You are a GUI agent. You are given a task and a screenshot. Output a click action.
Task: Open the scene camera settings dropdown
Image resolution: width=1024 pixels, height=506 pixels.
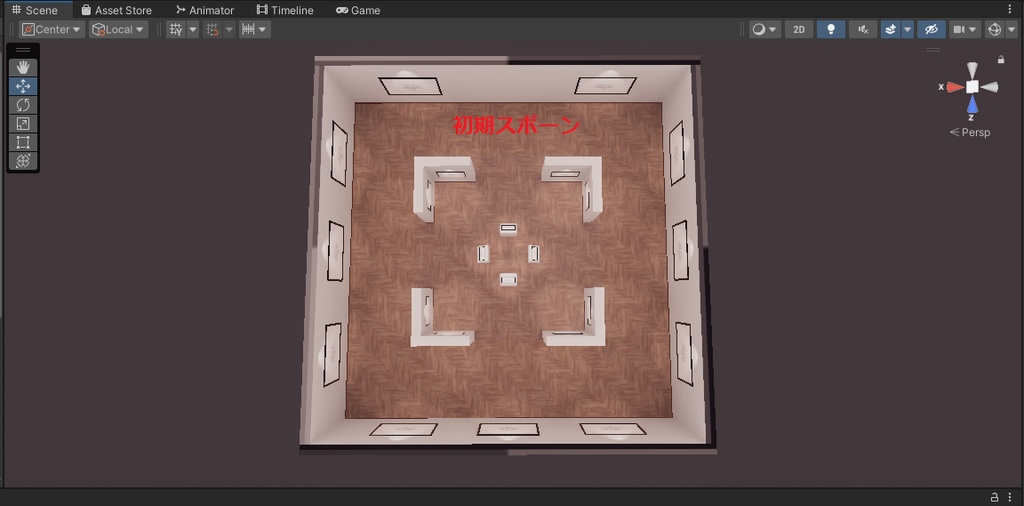point(965,29)
